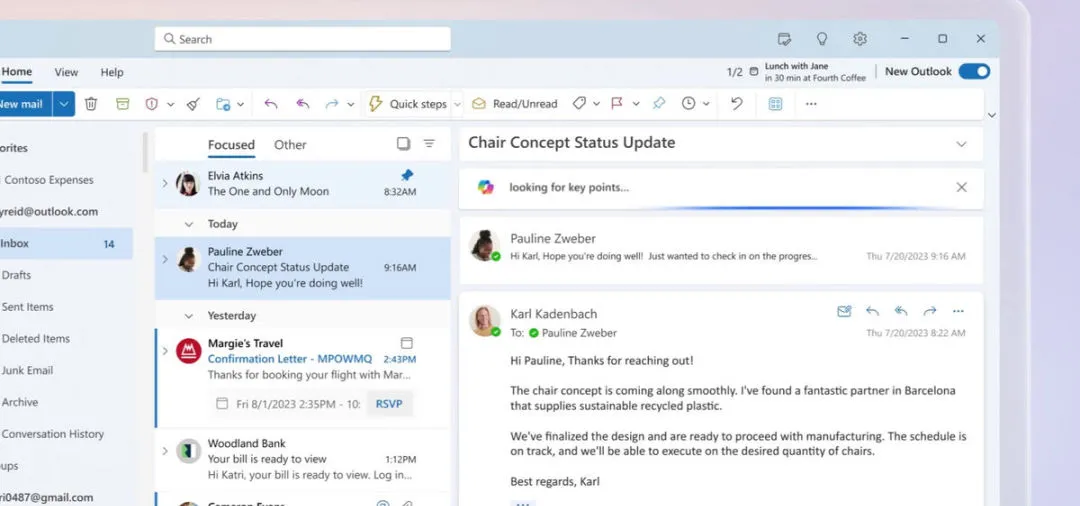Open the My Day calendar icon in title bar

[784, 39]
